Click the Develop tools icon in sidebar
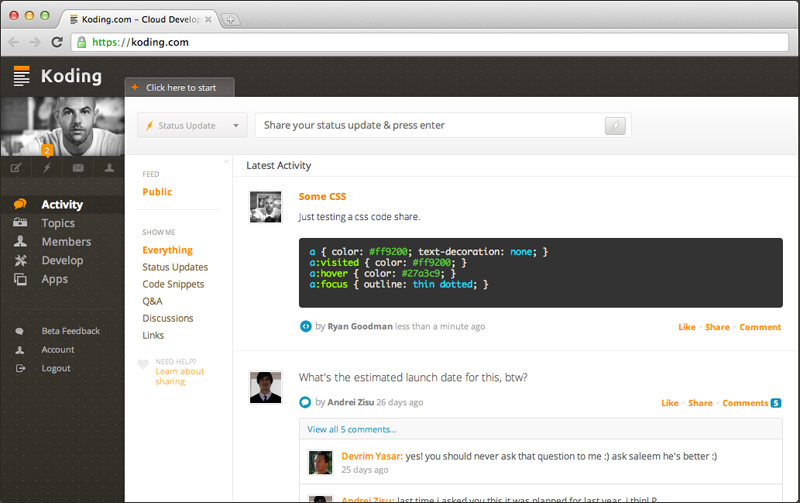This screenshot has height=503, width=800. point(20,260)
